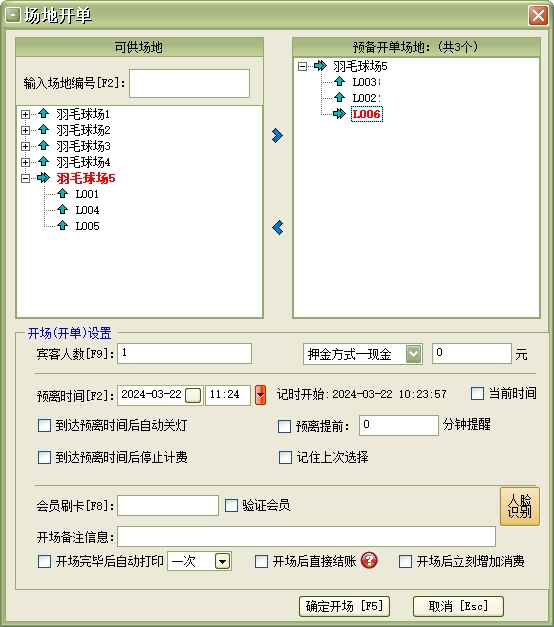Screen dimensions: 554x627
Task: Click the red time spinner next to 11:24
Action: 260,395
